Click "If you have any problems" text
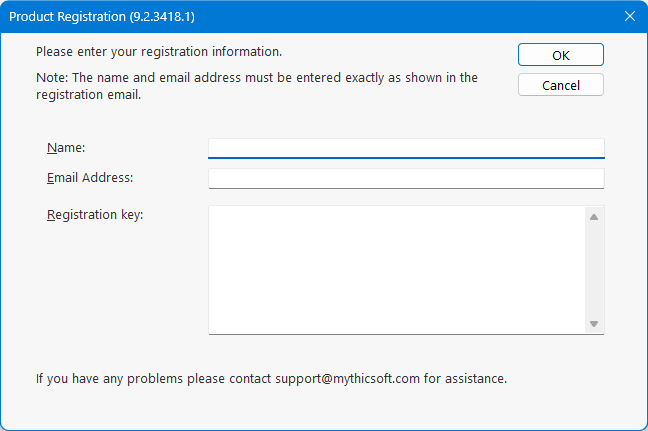 tap(105, 379)
